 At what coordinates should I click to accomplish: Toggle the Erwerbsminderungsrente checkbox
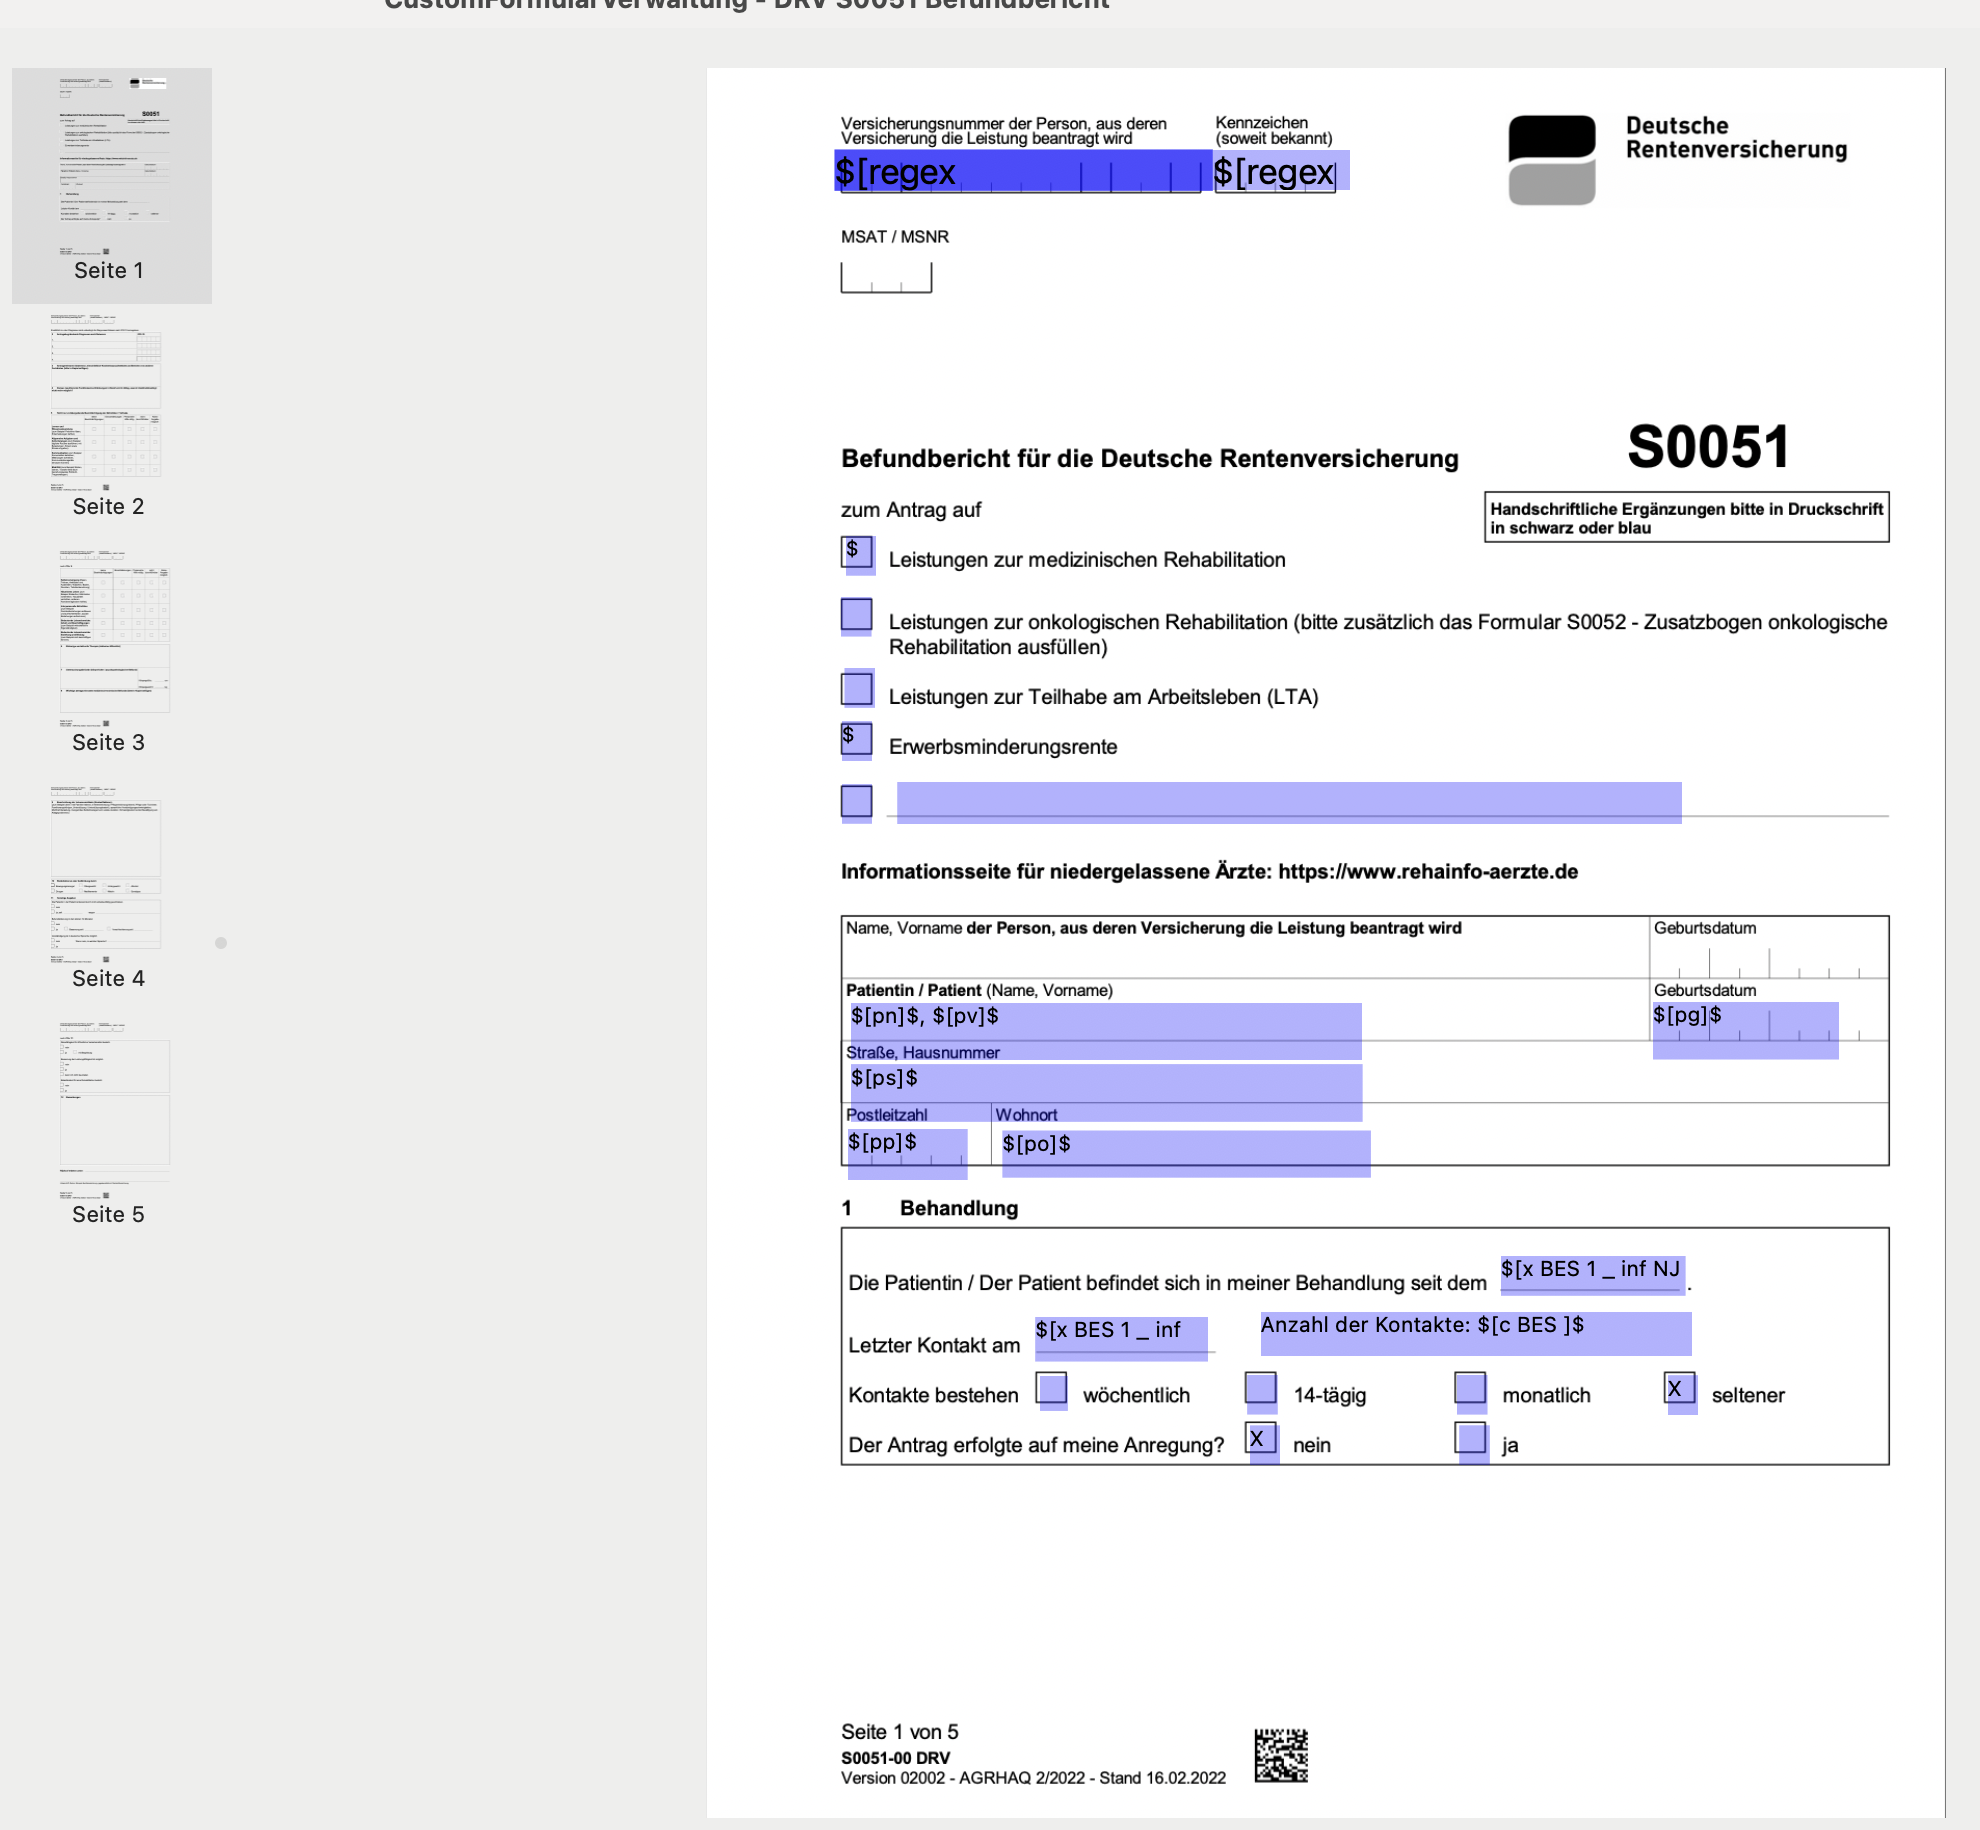click(x=857, y=740)
